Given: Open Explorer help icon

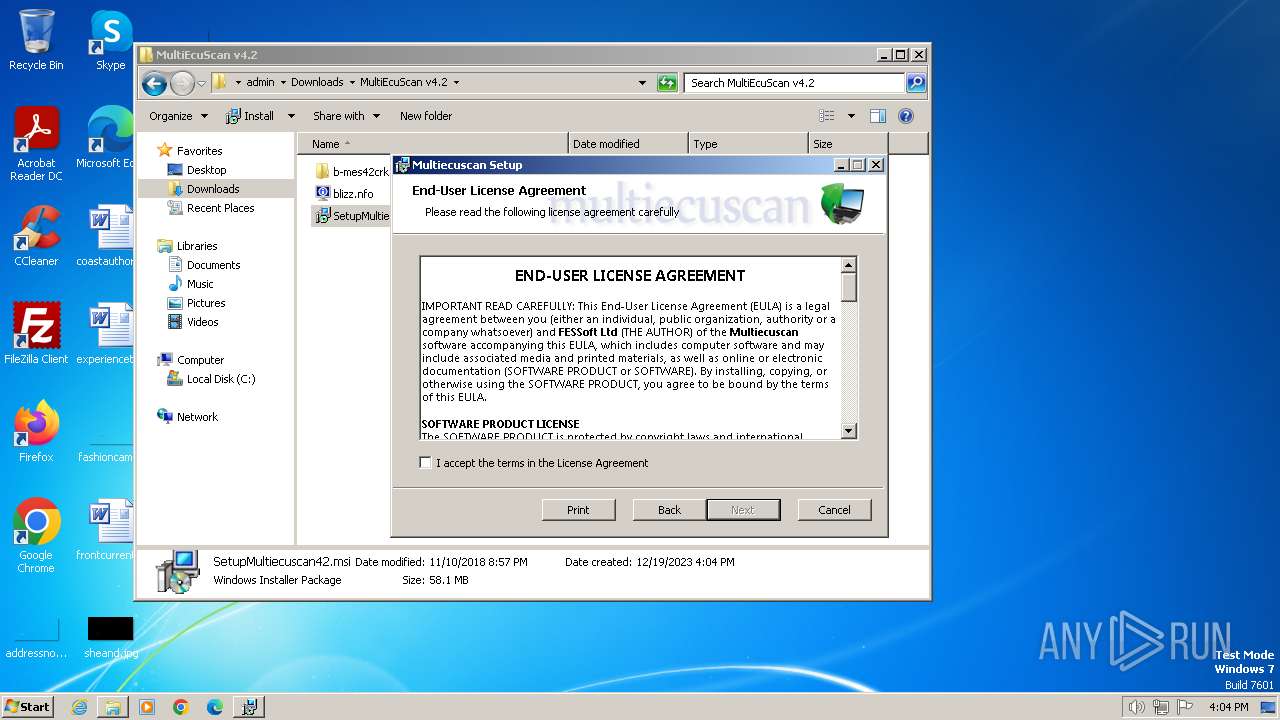Looking at the screenshot, I should tap(906, 116).
